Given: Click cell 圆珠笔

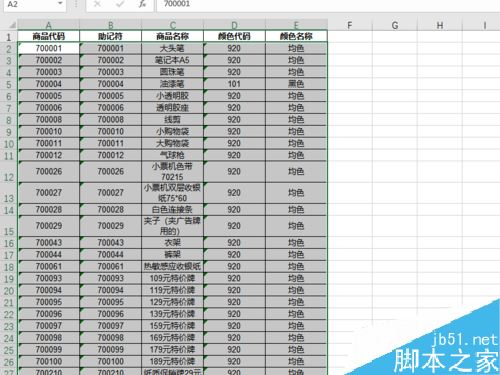Looking at the screenshot, I should 173,72.
